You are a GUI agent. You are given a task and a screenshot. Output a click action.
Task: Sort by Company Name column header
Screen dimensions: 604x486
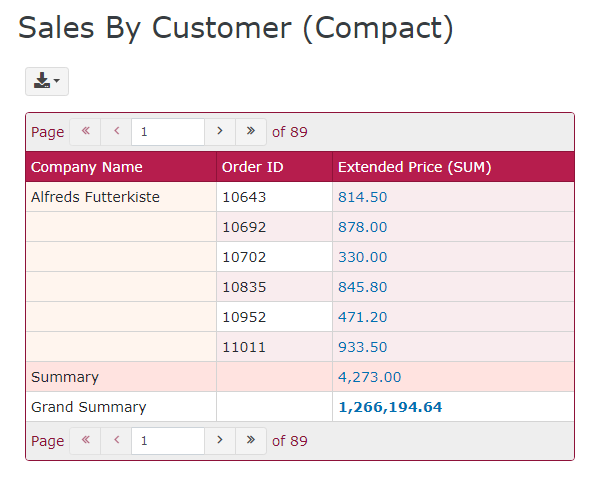pos(87,167)
